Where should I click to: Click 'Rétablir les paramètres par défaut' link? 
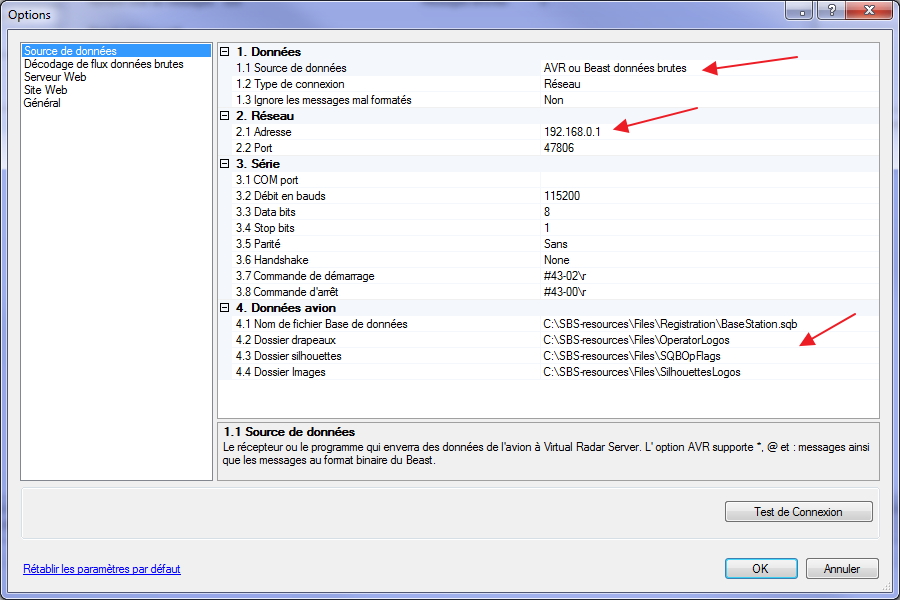click(x=102, y=569)
